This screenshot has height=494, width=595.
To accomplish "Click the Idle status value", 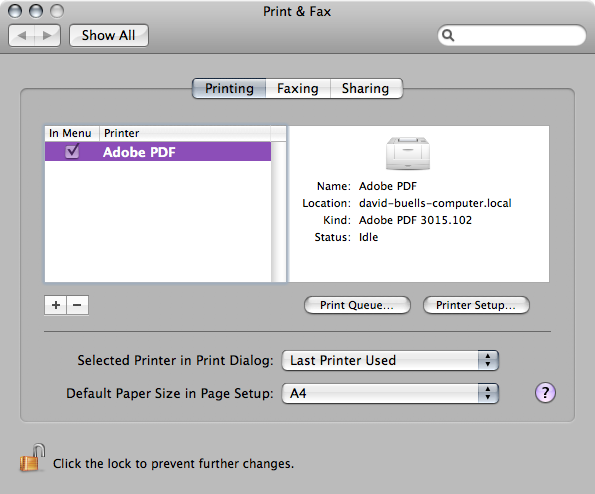I will point(368,237).
